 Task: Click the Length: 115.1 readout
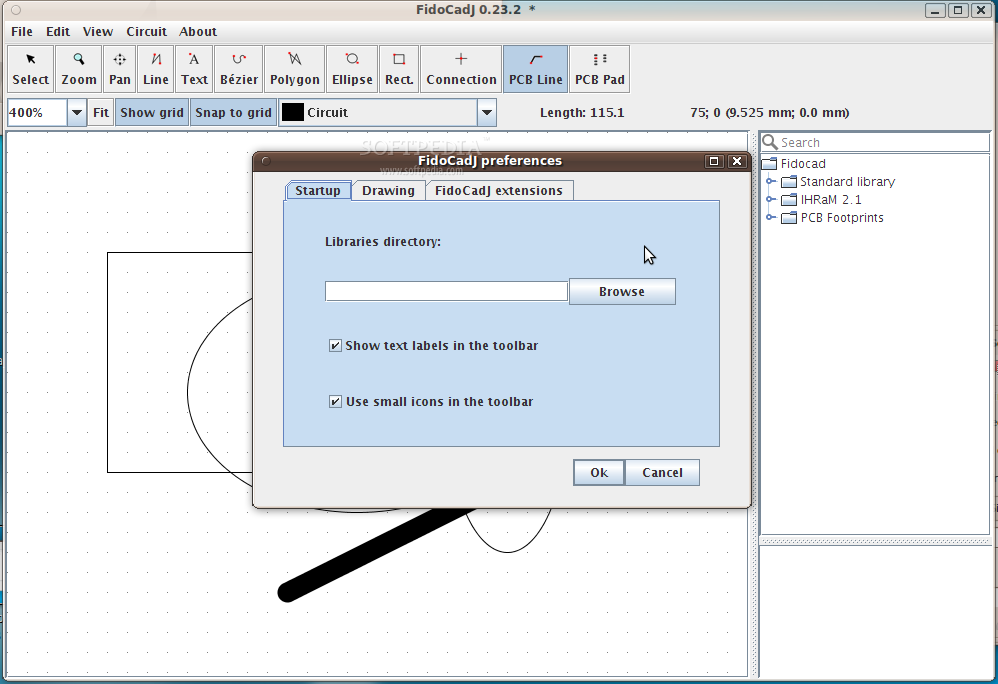point(582,113)
